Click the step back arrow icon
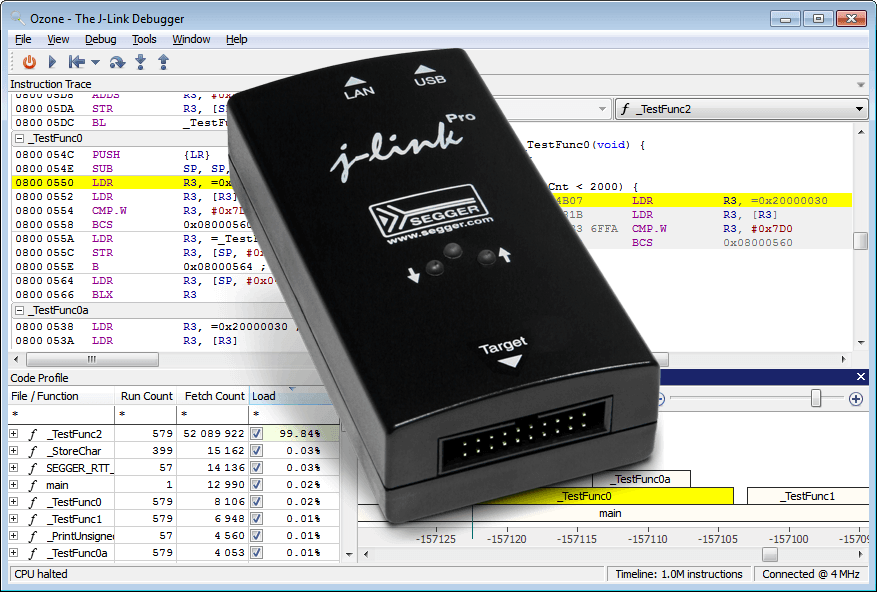Image resolution: width=877 pixels, height=592 pixels. coord(76,62)
